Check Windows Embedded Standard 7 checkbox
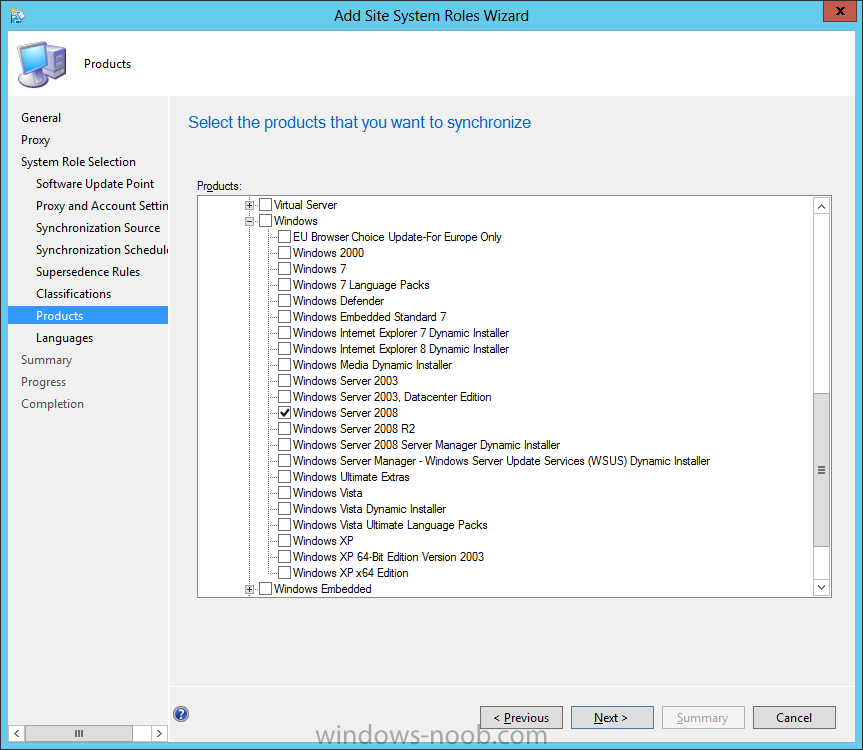The image size is (863, 750). [285, 316]
